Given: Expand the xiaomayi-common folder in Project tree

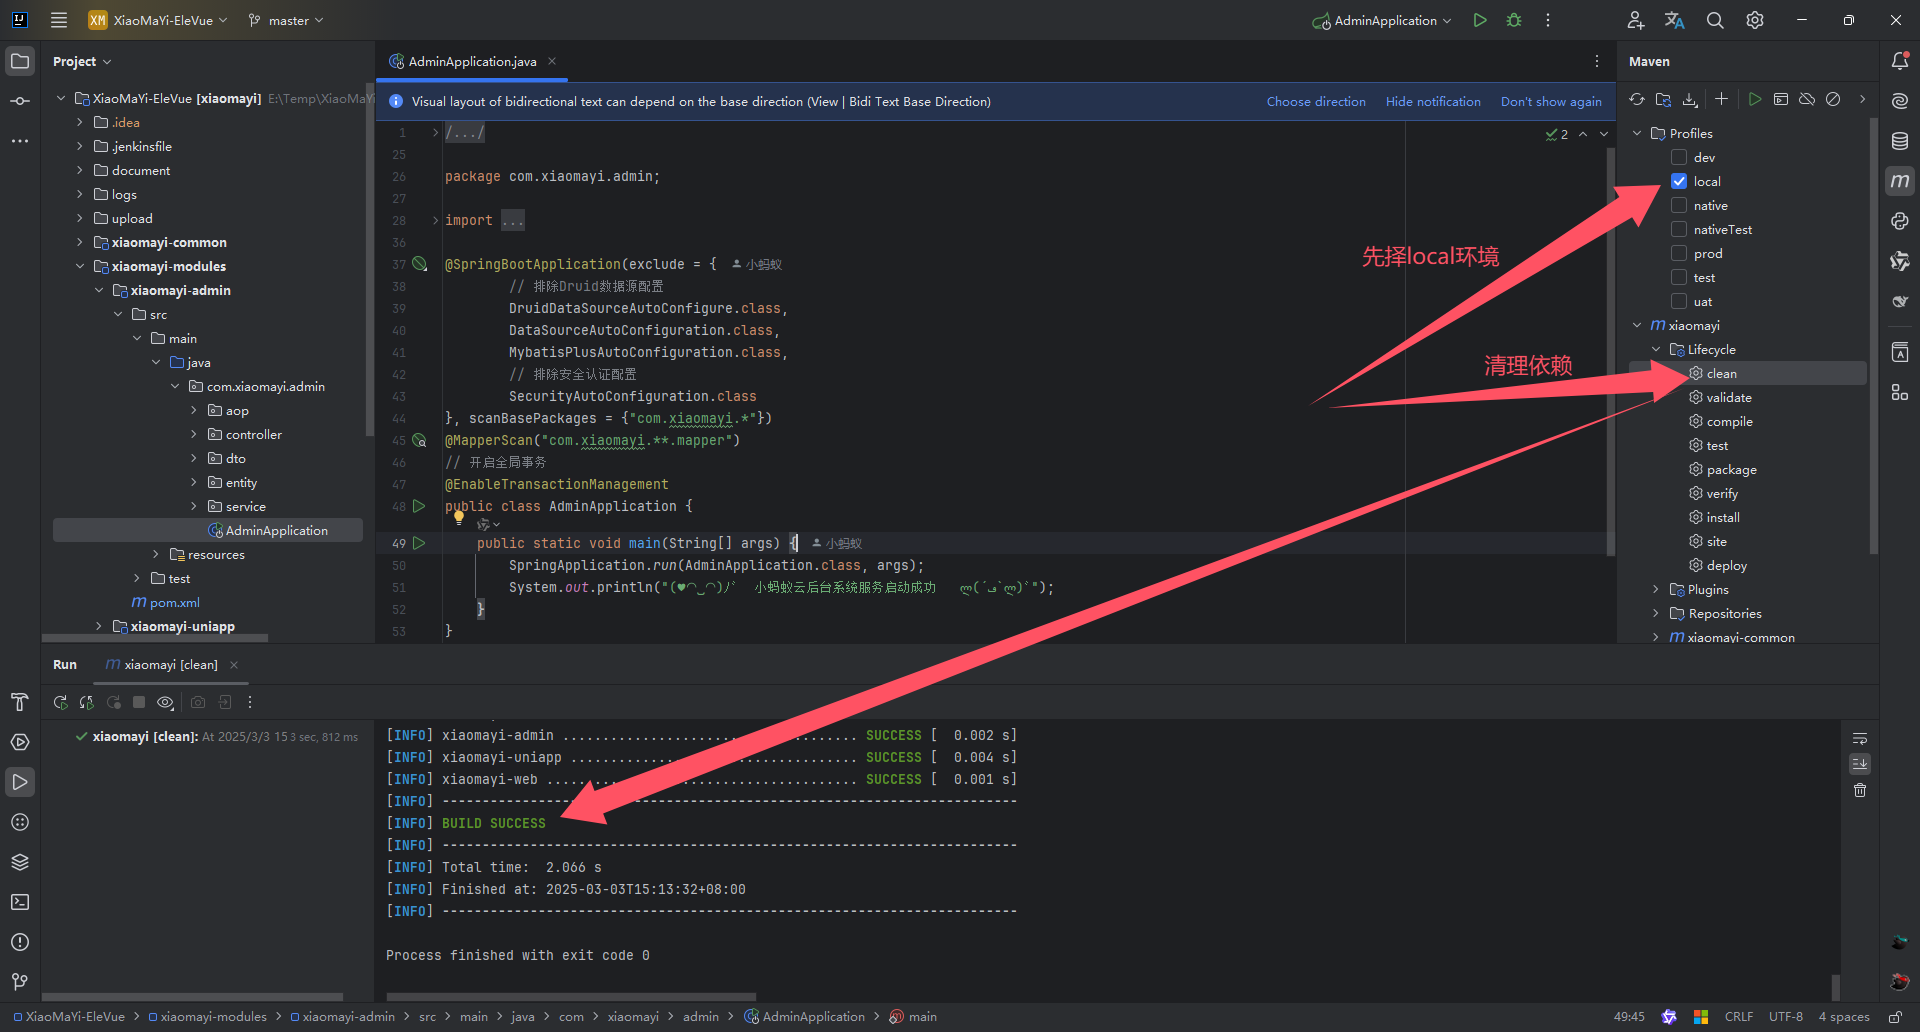Looking at the screenshot, I should click(80, 242).
